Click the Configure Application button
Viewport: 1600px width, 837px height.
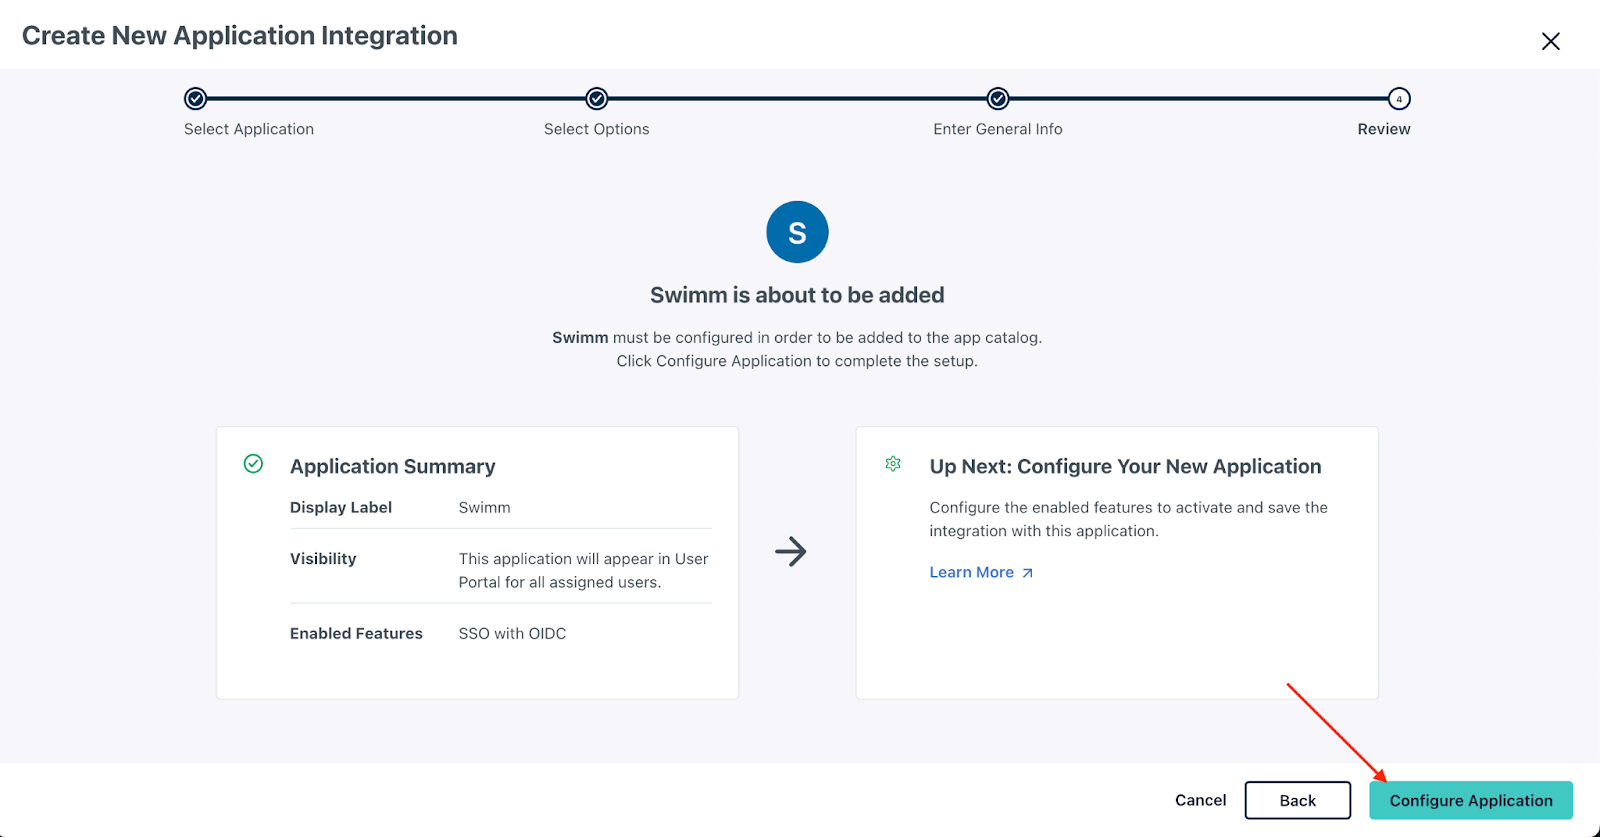(1470, 800)
